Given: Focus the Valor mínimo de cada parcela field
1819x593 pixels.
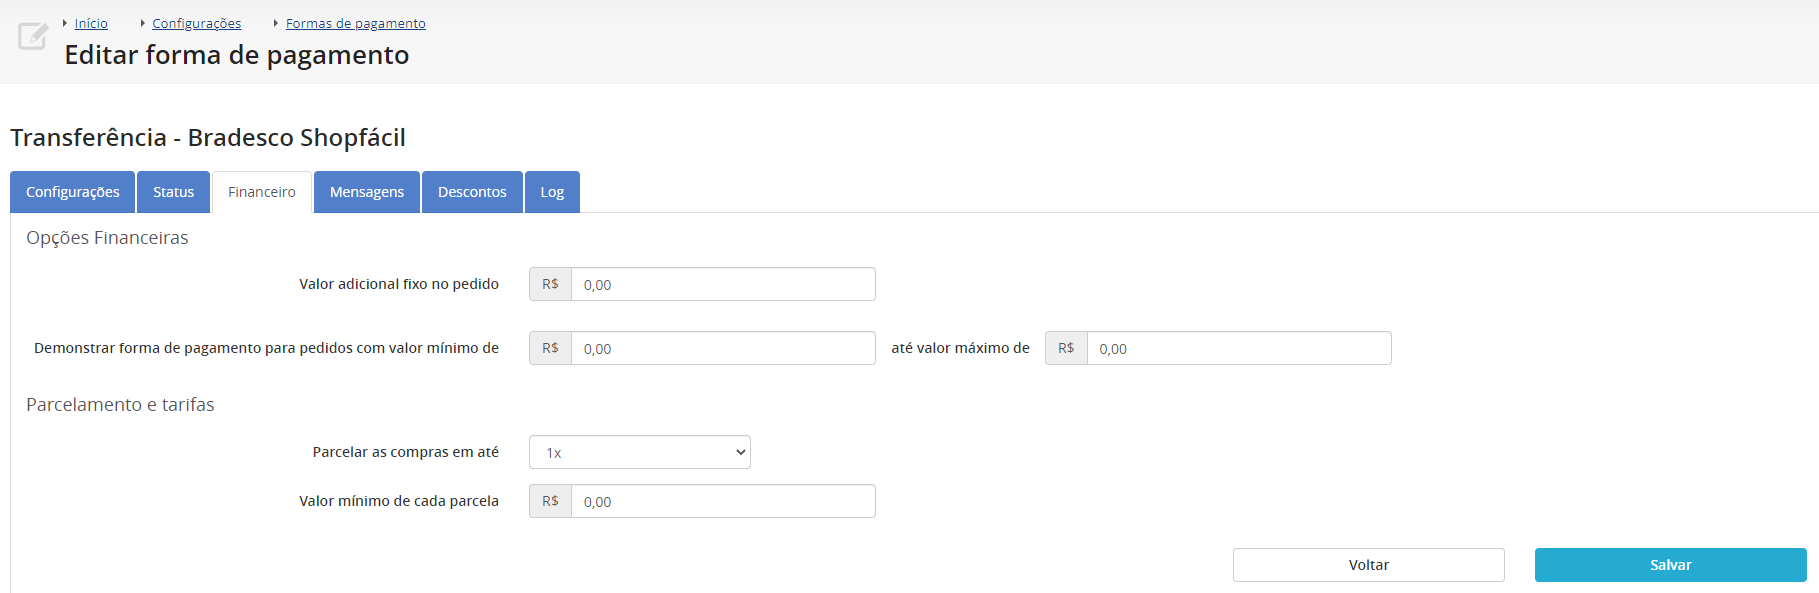Looking at the screenshot, I should (723, 501).
